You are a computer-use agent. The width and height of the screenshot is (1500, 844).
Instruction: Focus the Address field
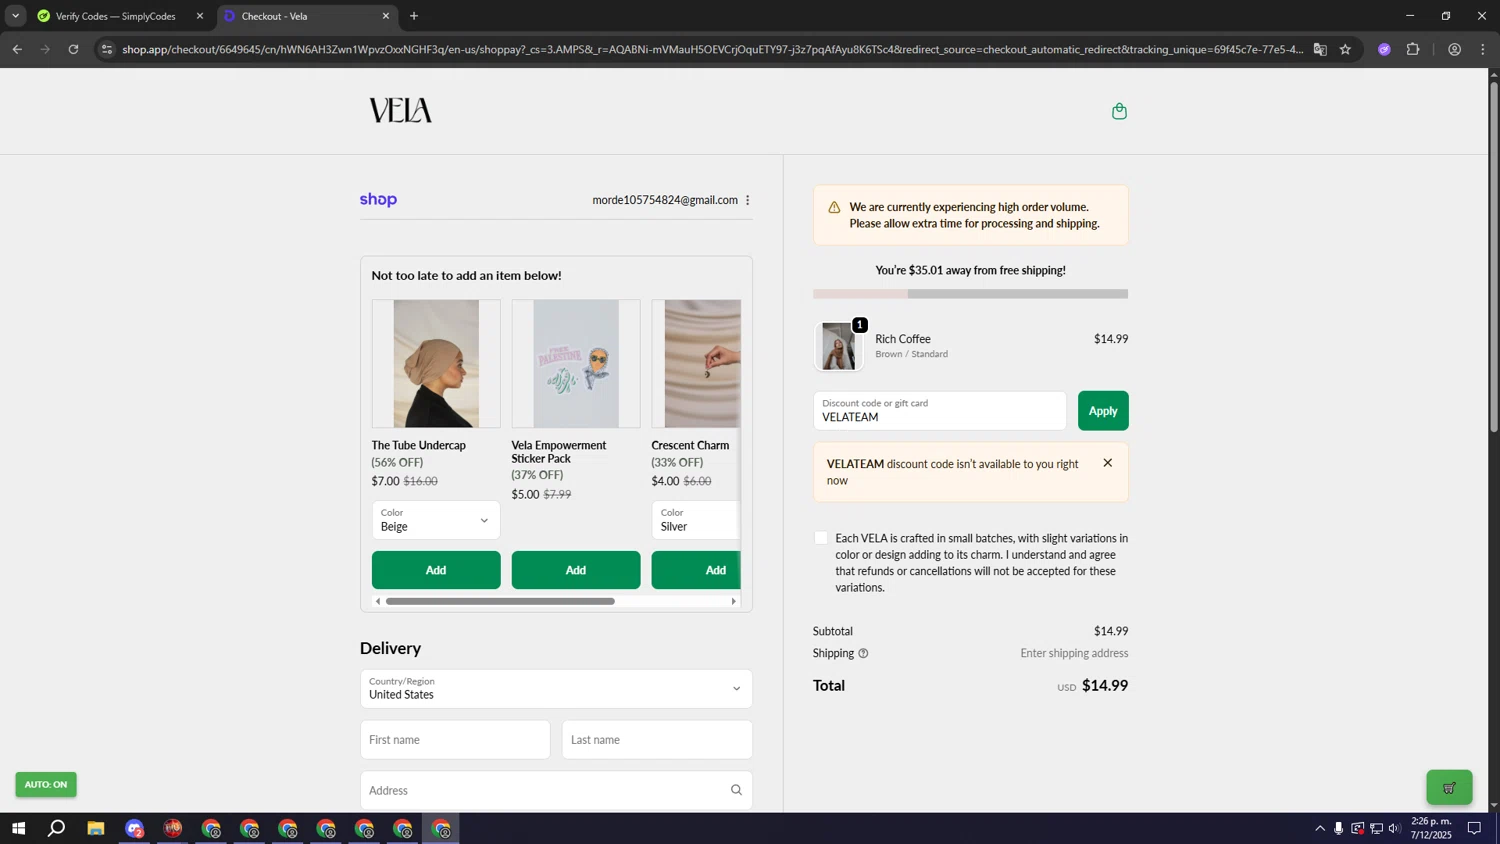tap(556, 790)
